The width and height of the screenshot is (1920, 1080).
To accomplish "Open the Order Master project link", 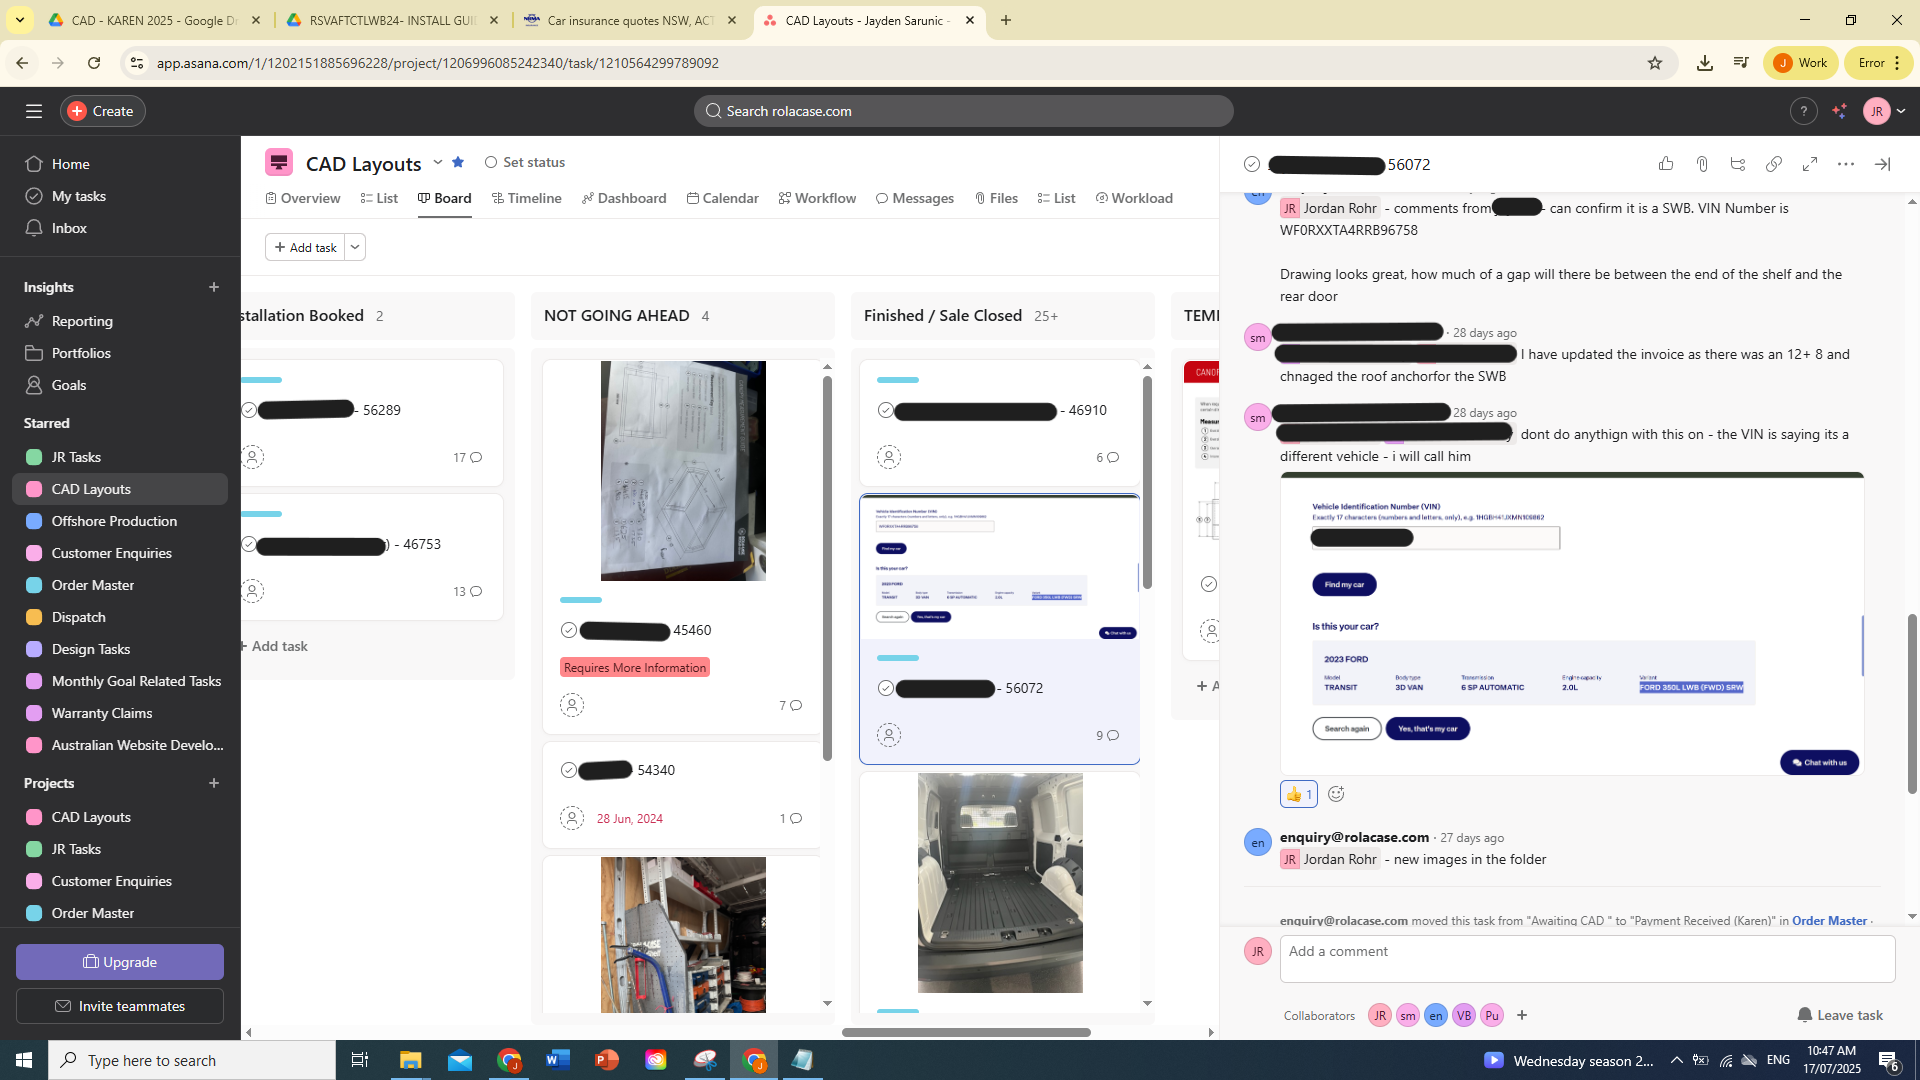I will pos(1829,920).
